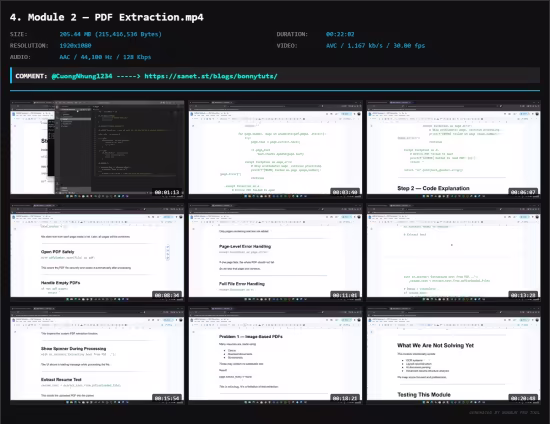
Task: Click the 'AUDIO:' label
Action: point(20,57)
